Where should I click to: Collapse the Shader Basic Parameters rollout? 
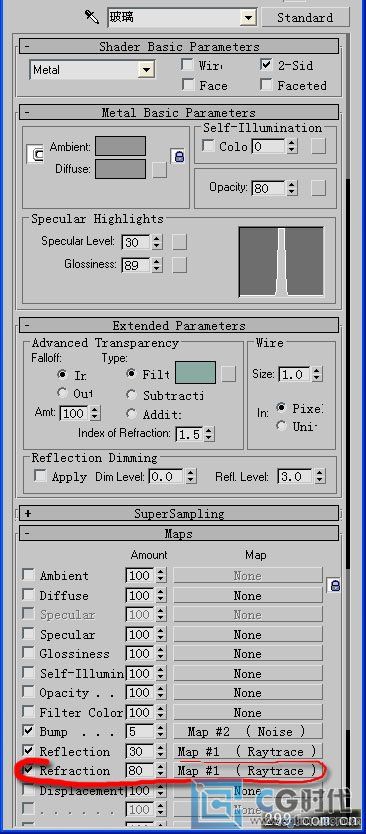click(179, 46)
